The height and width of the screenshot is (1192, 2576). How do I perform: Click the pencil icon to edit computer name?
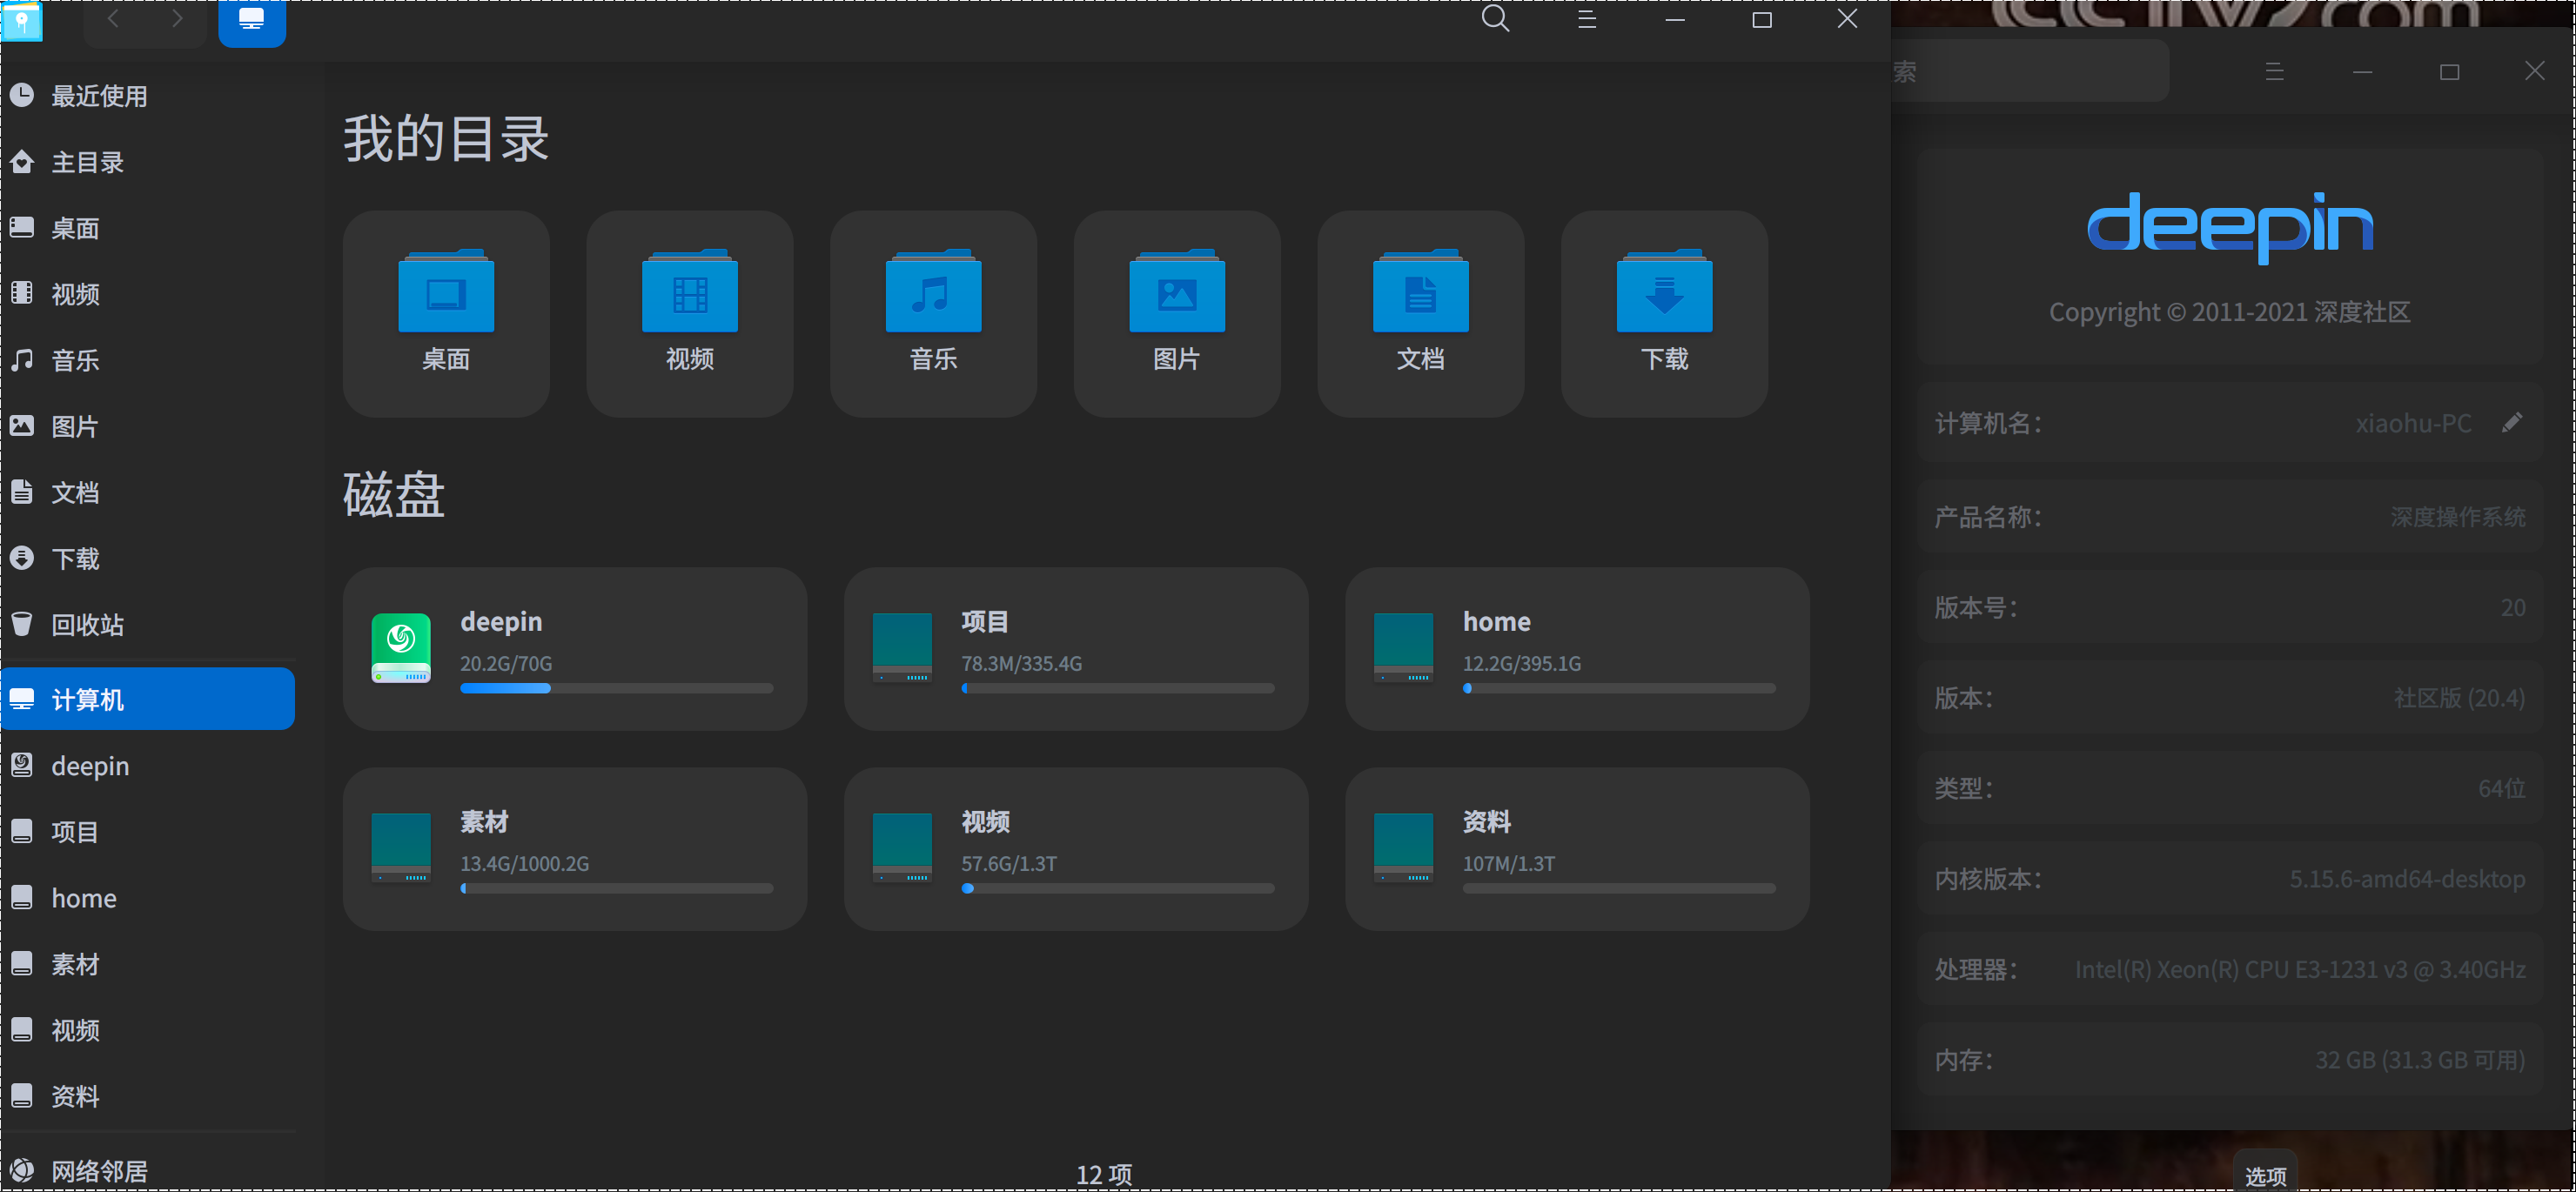coord(2515,422)
